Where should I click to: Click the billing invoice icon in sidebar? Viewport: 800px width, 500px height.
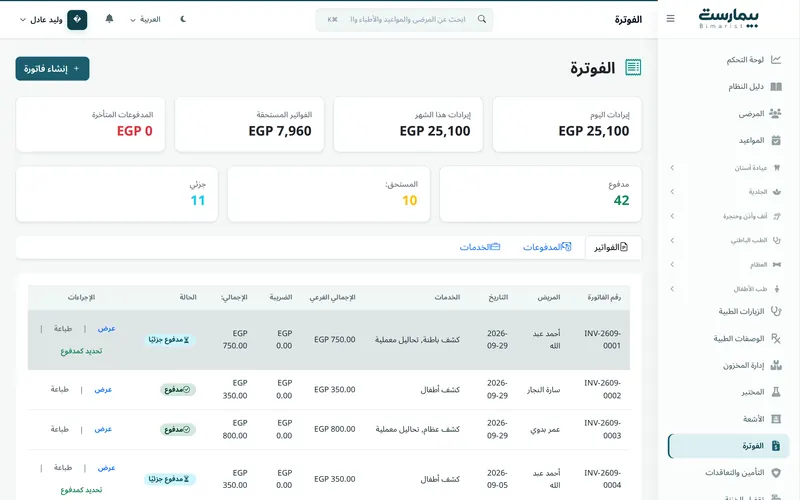(x=776, y=446)
